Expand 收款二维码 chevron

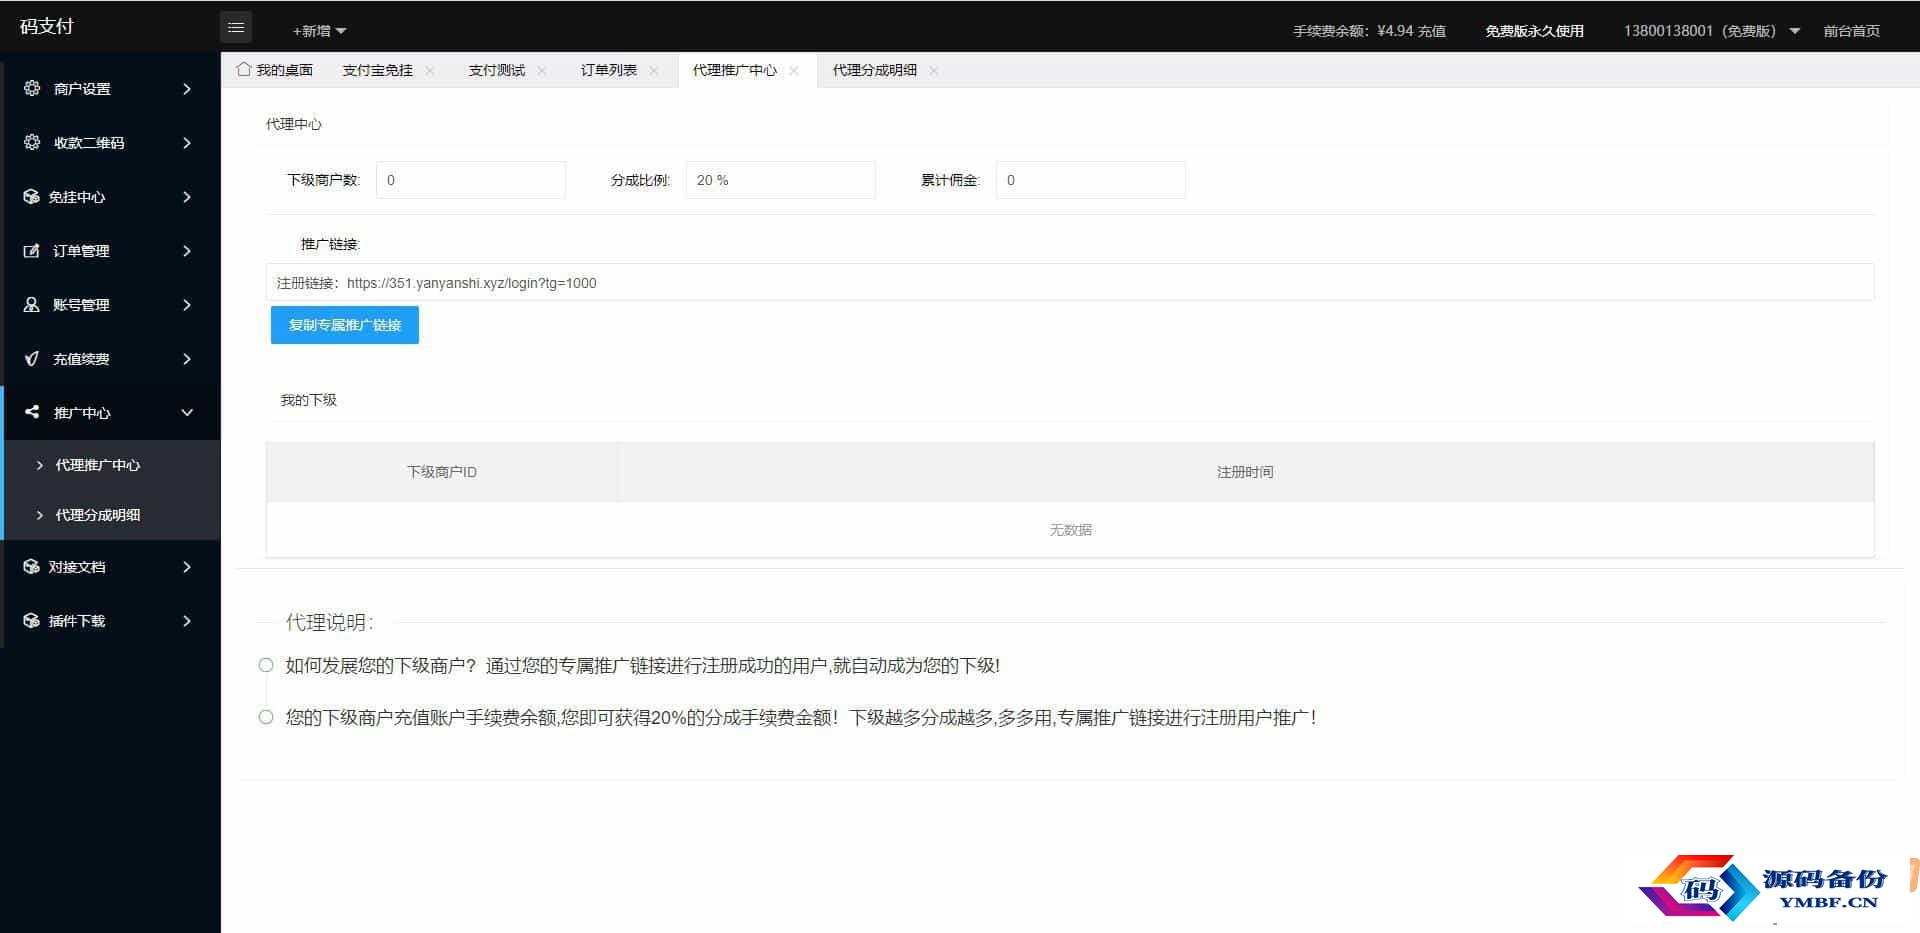click(x=187, y=143)
